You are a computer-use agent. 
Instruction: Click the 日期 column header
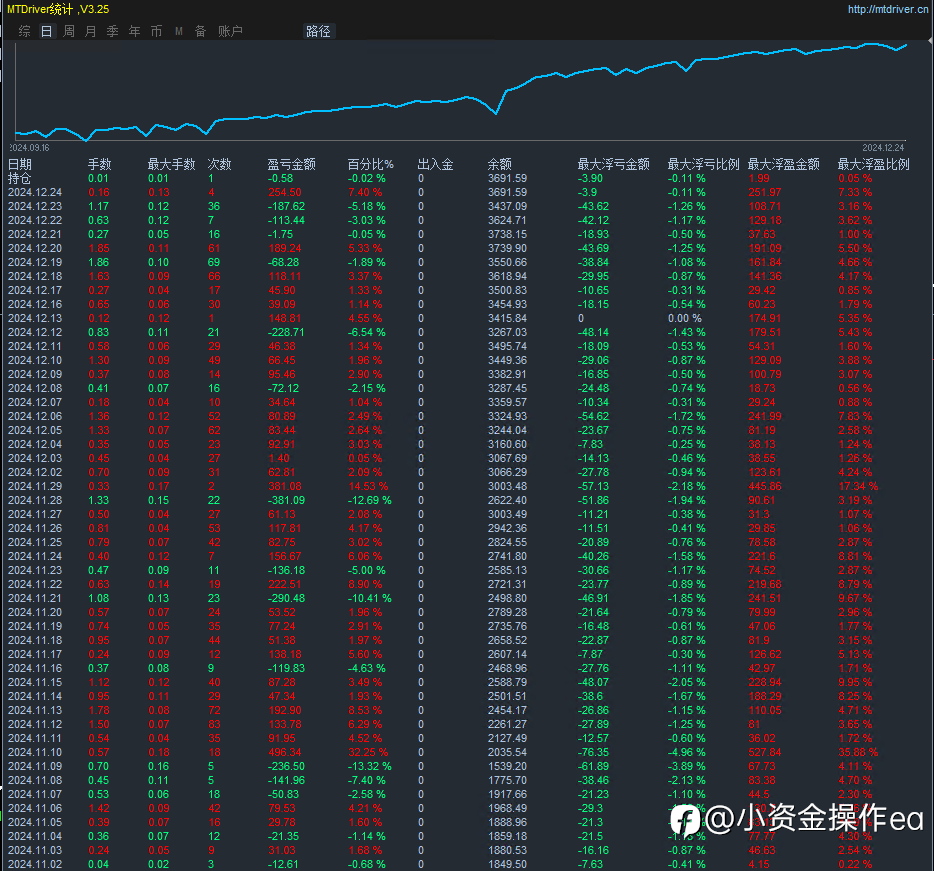20,164
